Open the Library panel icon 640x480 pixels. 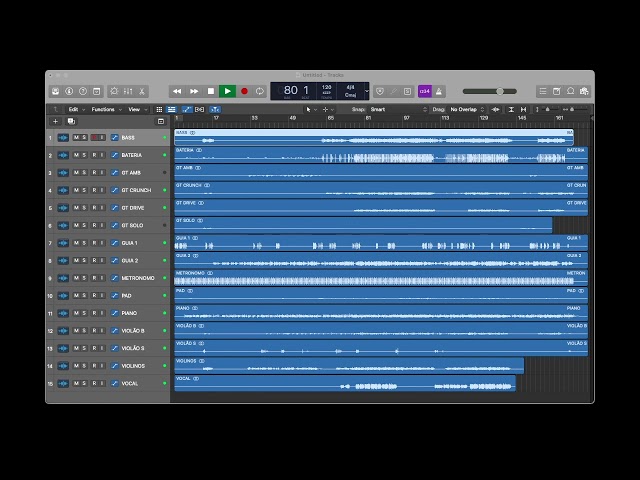56,91
